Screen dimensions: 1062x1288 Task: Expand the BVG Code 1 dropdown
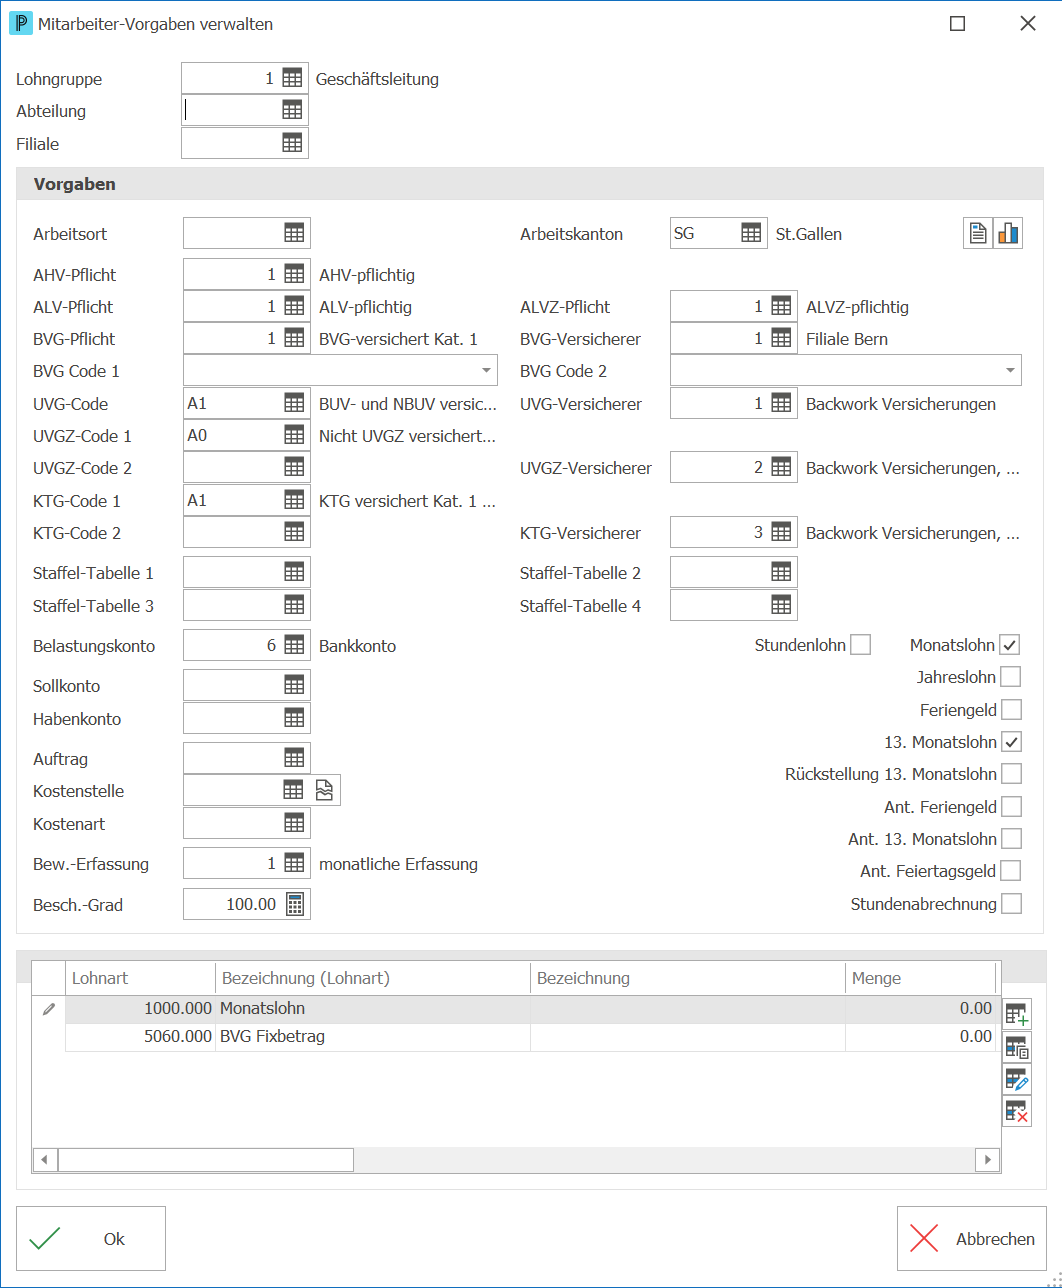pyautogui.click(x=486, y=370)
